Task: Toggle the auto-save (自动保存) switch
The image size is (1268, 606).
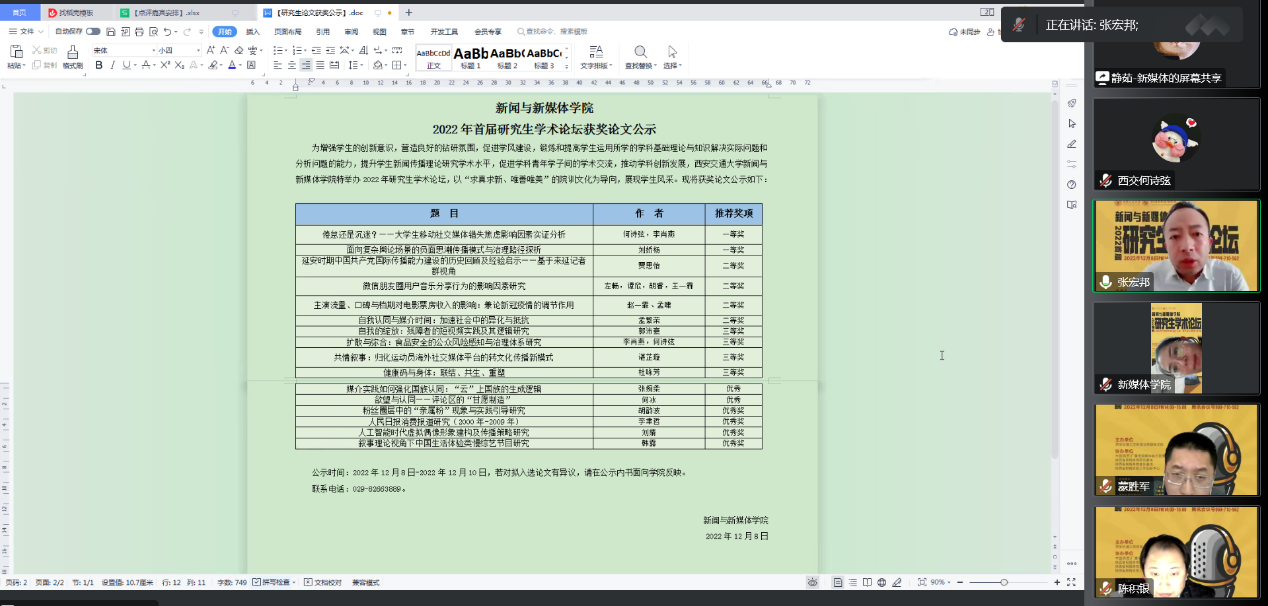Action: (x=93, y=31)
